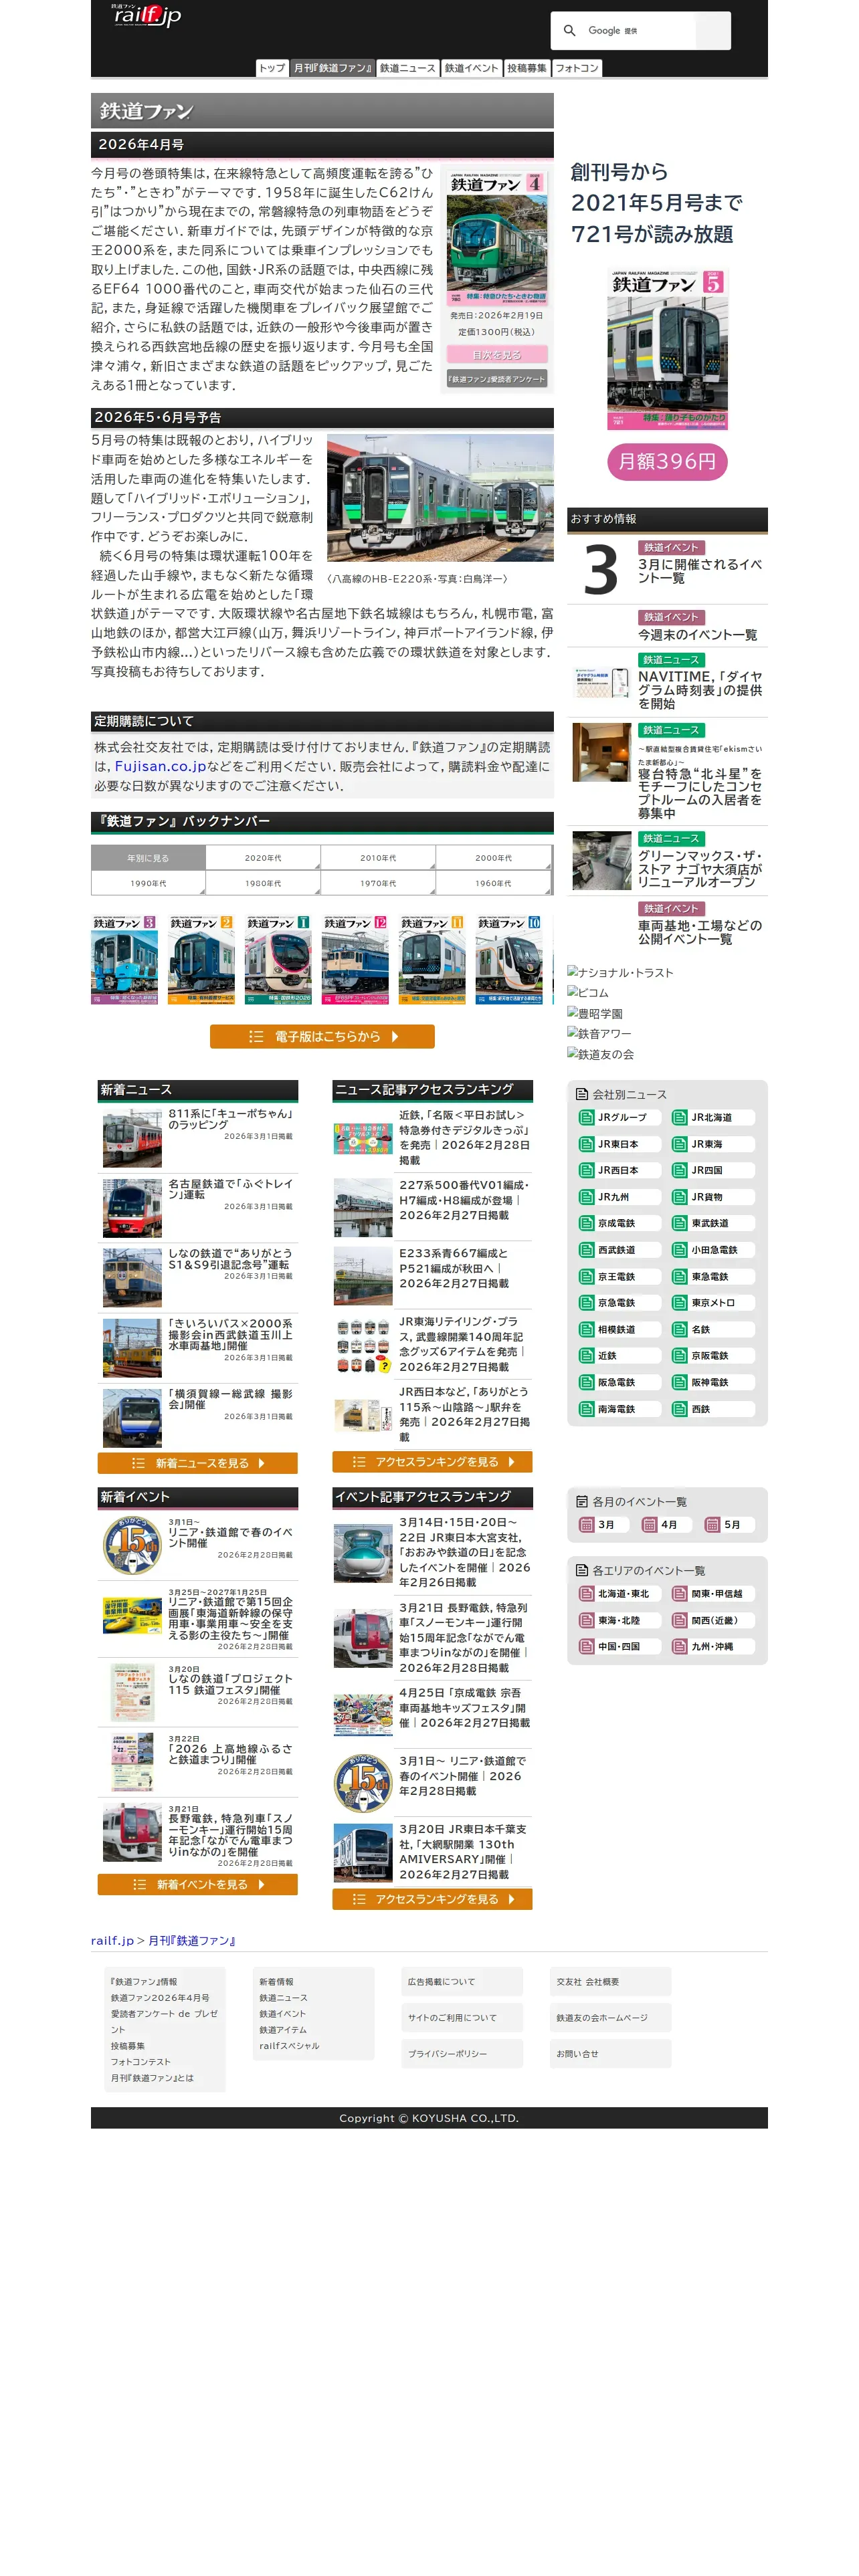Select the 1960年代 back number tab
Image resolution: width=859 pixels, height=2576 pixels.
(493, 883)
